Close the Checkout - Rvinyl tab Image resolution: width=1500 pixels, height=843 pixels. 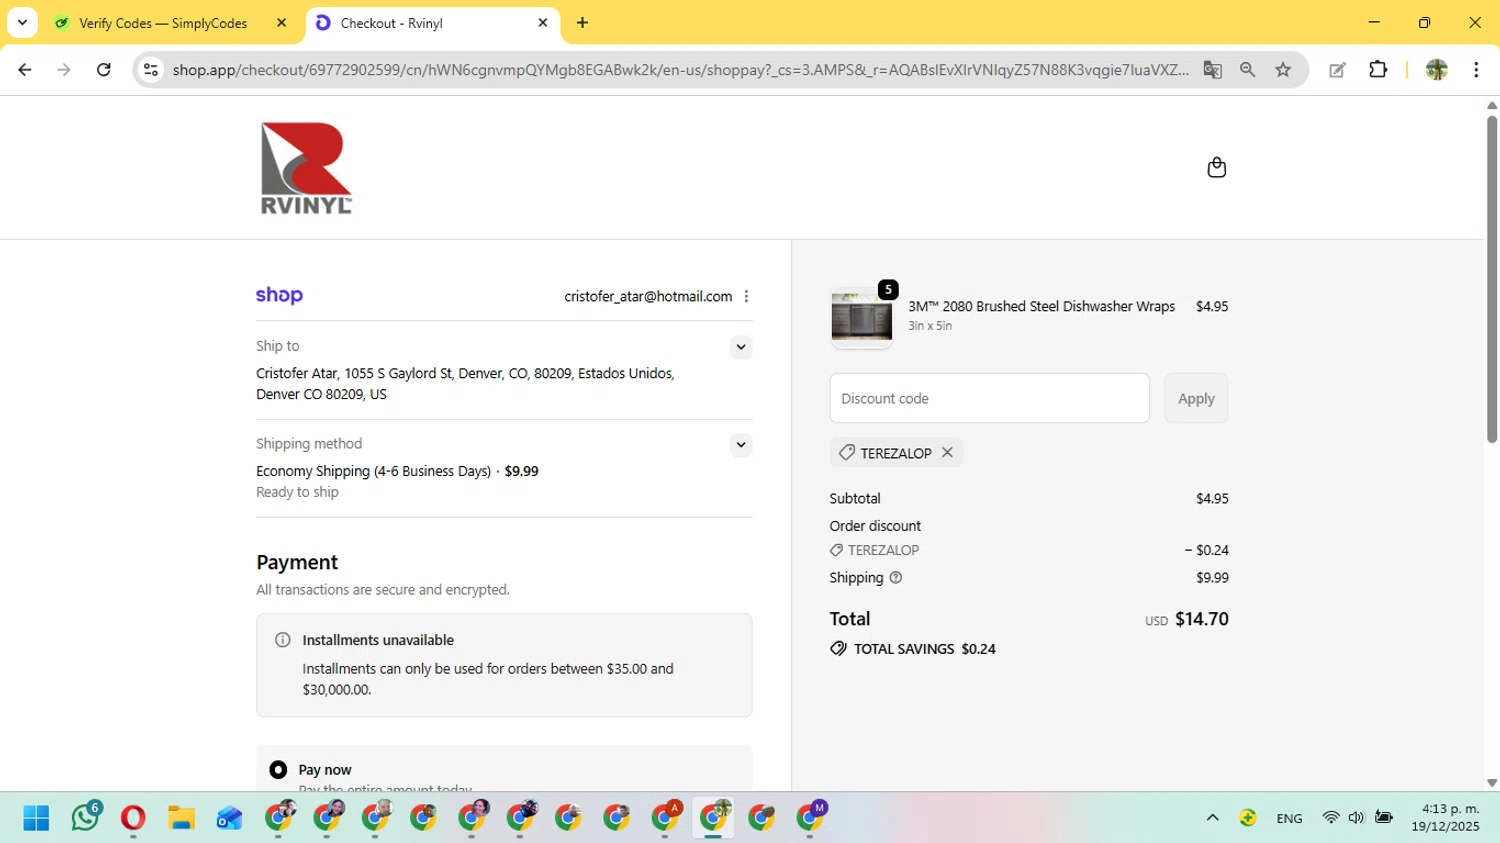543,23
